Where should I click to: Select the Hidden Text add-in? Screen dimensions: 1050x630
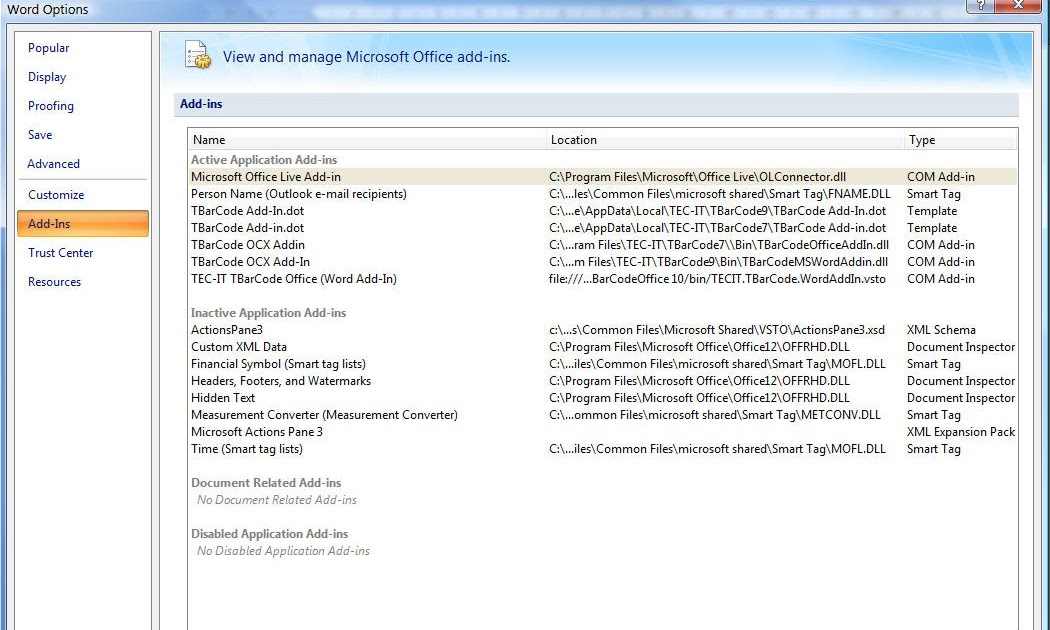[x=603, y=398]
